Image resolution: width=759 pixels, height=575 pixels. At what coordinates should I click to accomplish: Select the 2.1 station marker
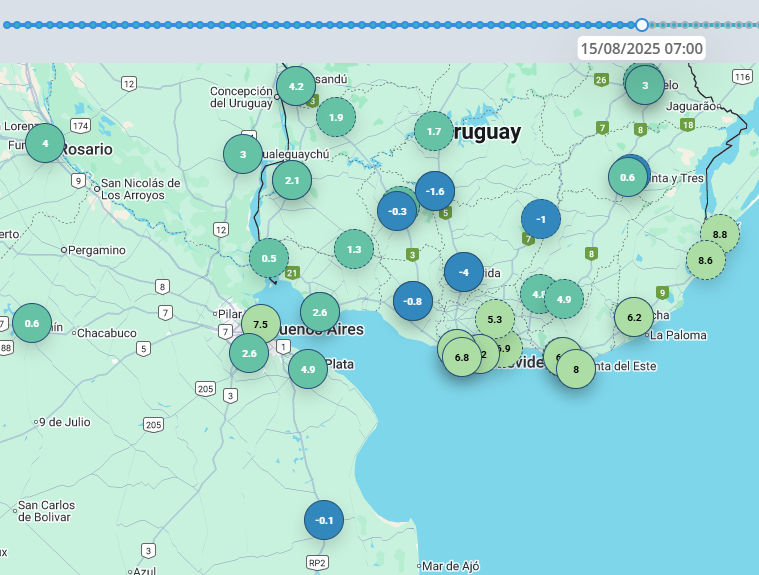click(x=292, y=180)
